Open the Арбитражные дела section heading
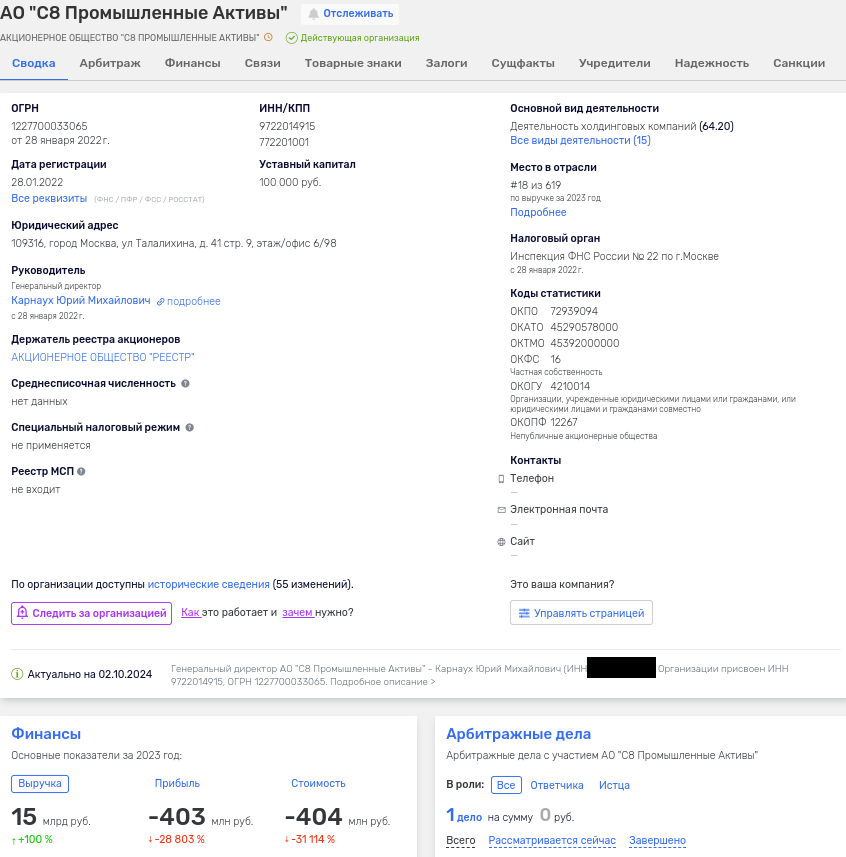Screen dimensions: 846x857 click(519, 734)
